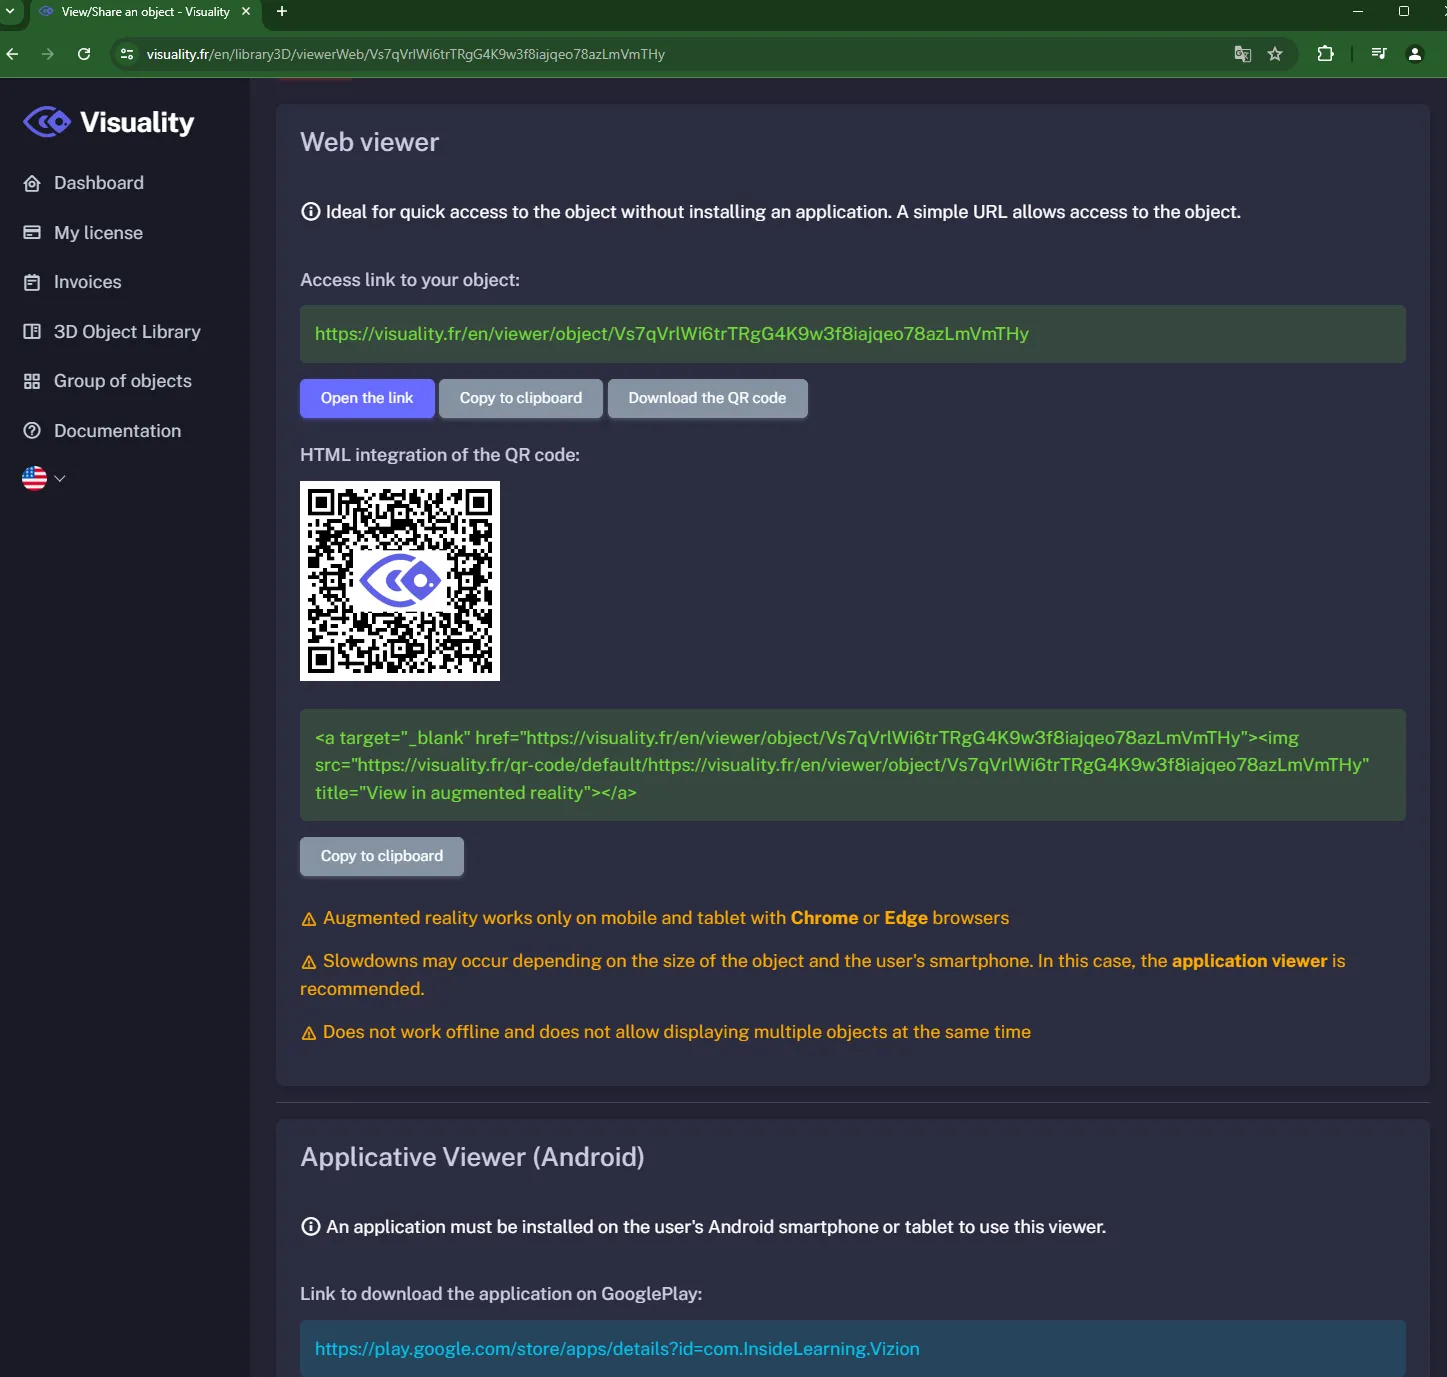Open the browser extensions puzzle icon
The image size is (1447, 1377).
(x=1325, y=54)
